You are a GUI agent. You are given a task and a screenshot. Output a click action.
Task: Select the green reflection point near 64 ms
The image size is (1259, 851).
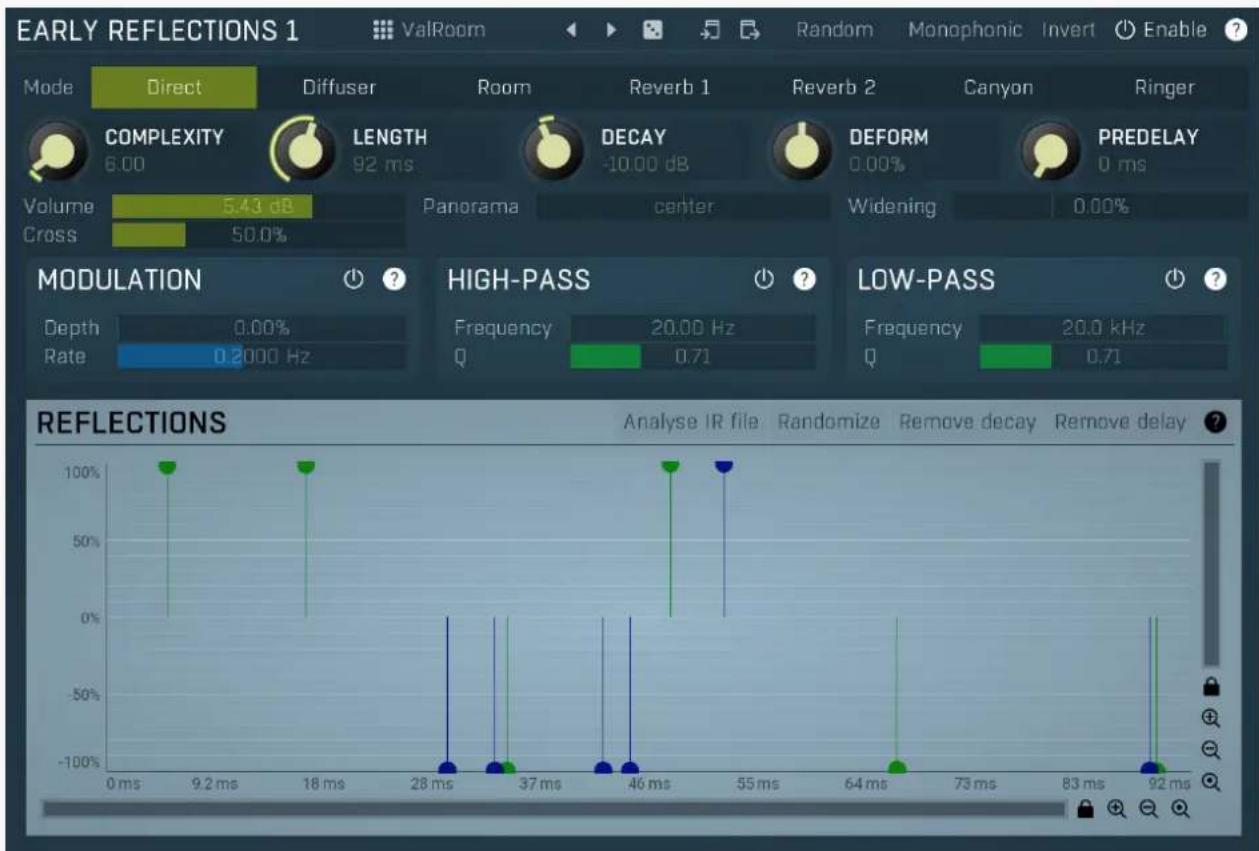pos(897,768)
